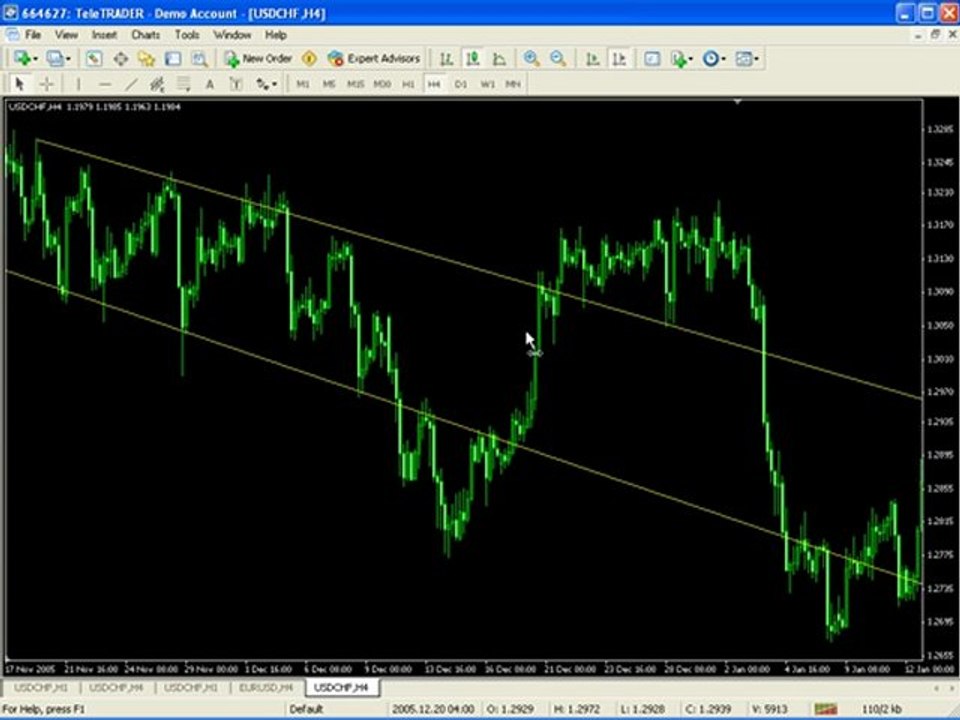960x720 pixels.
Task: Toggle chart Auto Scroll icon
Action: coord(592,59)
